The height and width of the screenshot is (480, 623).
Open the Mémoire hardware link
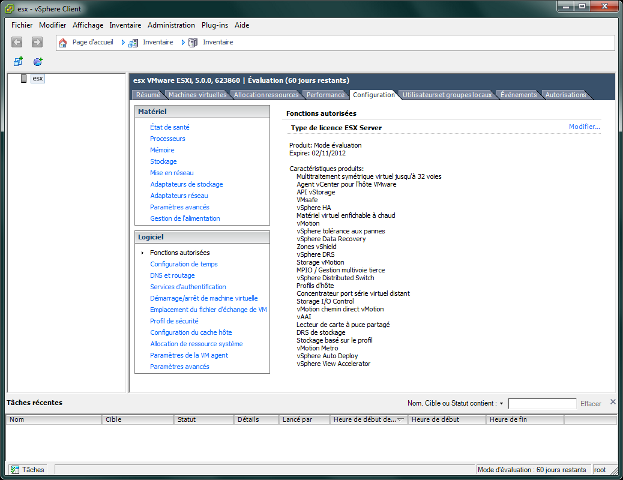pos(162,150)
